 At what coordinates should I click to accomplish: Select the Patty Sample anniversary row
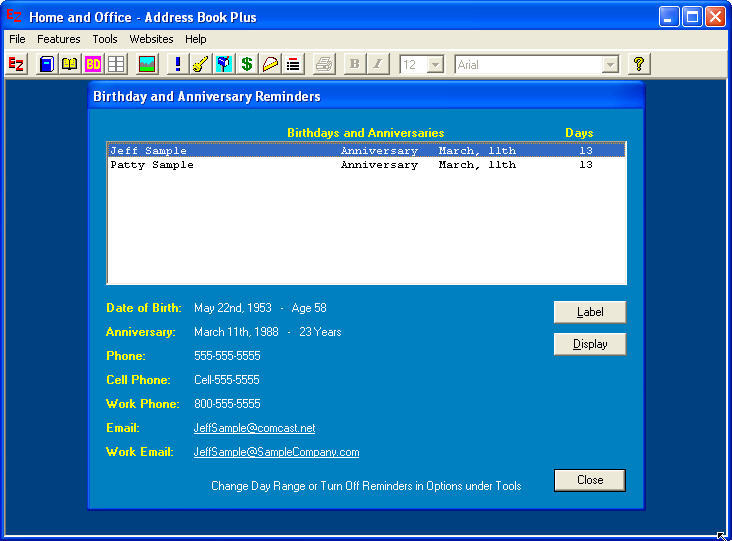366,164
